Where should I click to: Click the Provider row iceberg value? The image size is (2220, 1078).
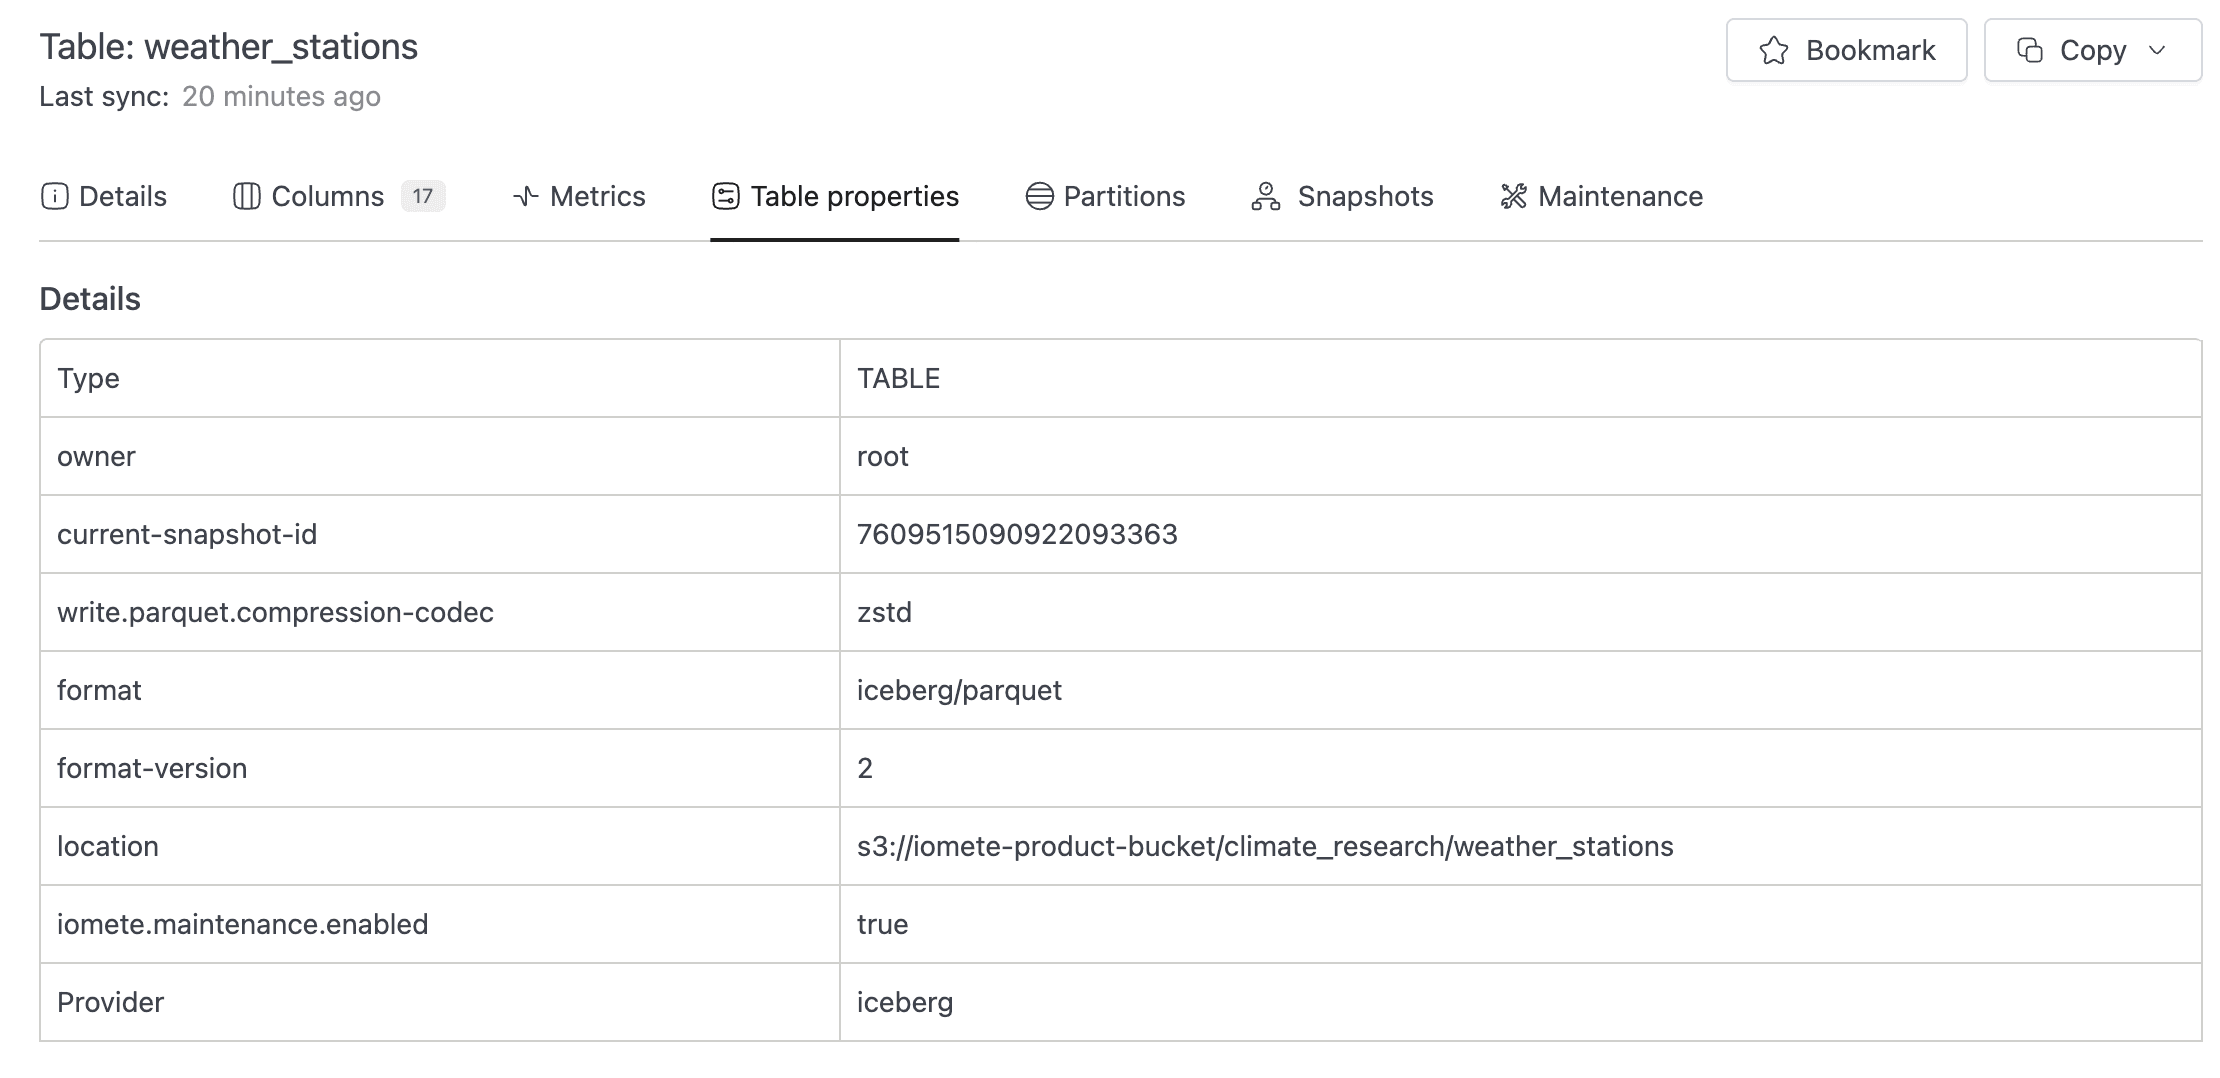[x=904, y=1002]
